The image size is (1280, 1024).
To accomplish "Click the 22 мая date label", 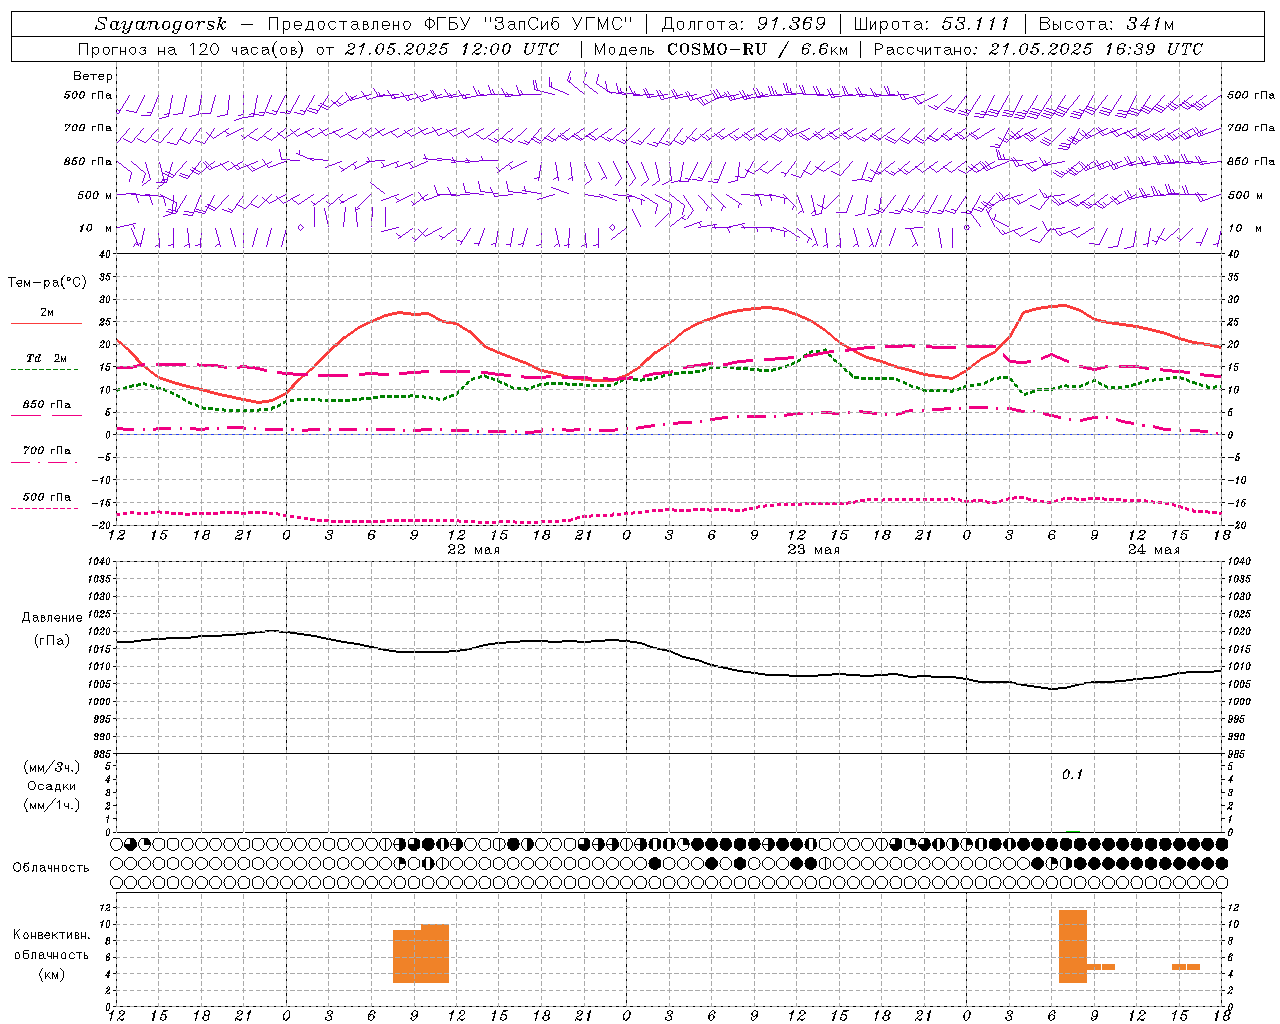I will point(474,550).
